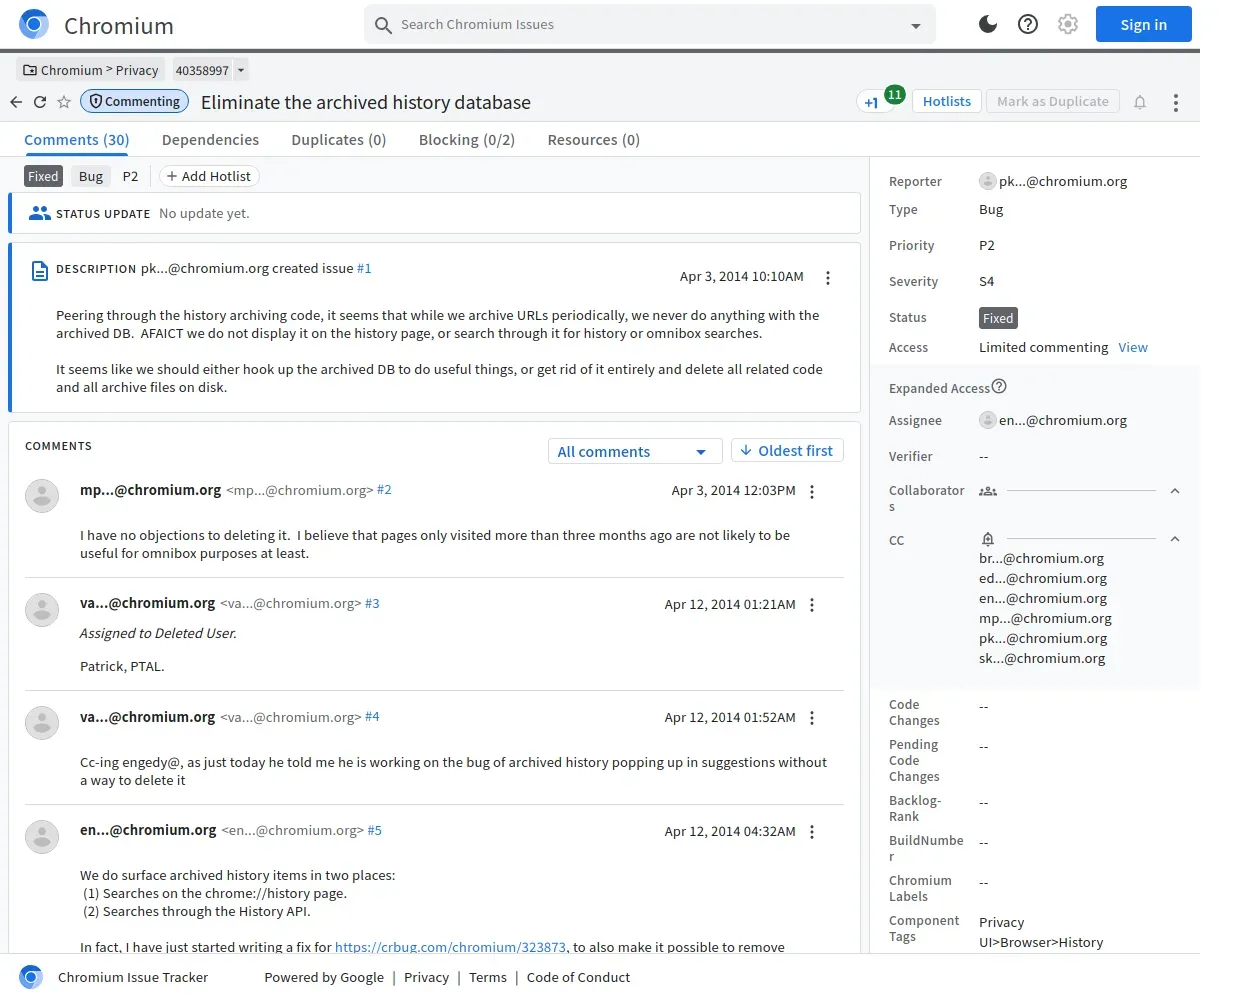Open comment #4 permalink
Image resolution: width=1234 pixels, height=1000 pixels.
(x=372, y=717)
